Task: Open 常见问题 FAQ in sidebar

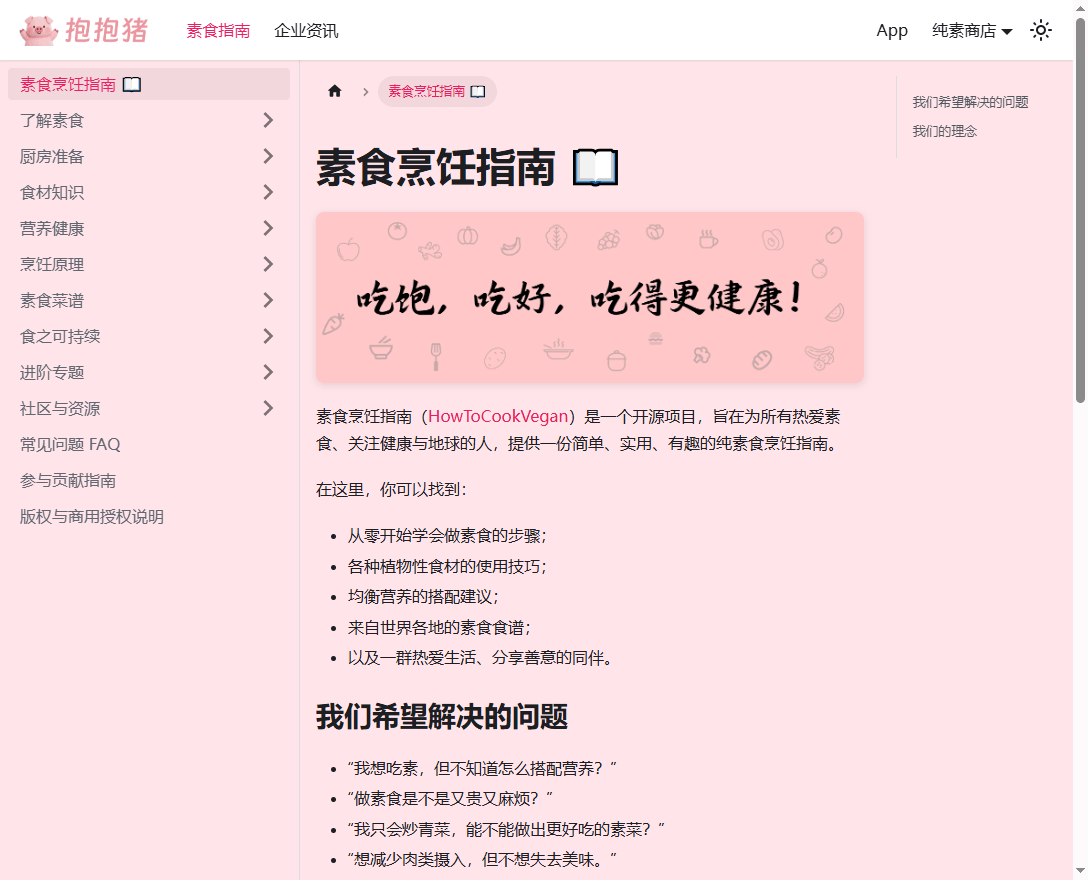Action: (x=70, y=445)
